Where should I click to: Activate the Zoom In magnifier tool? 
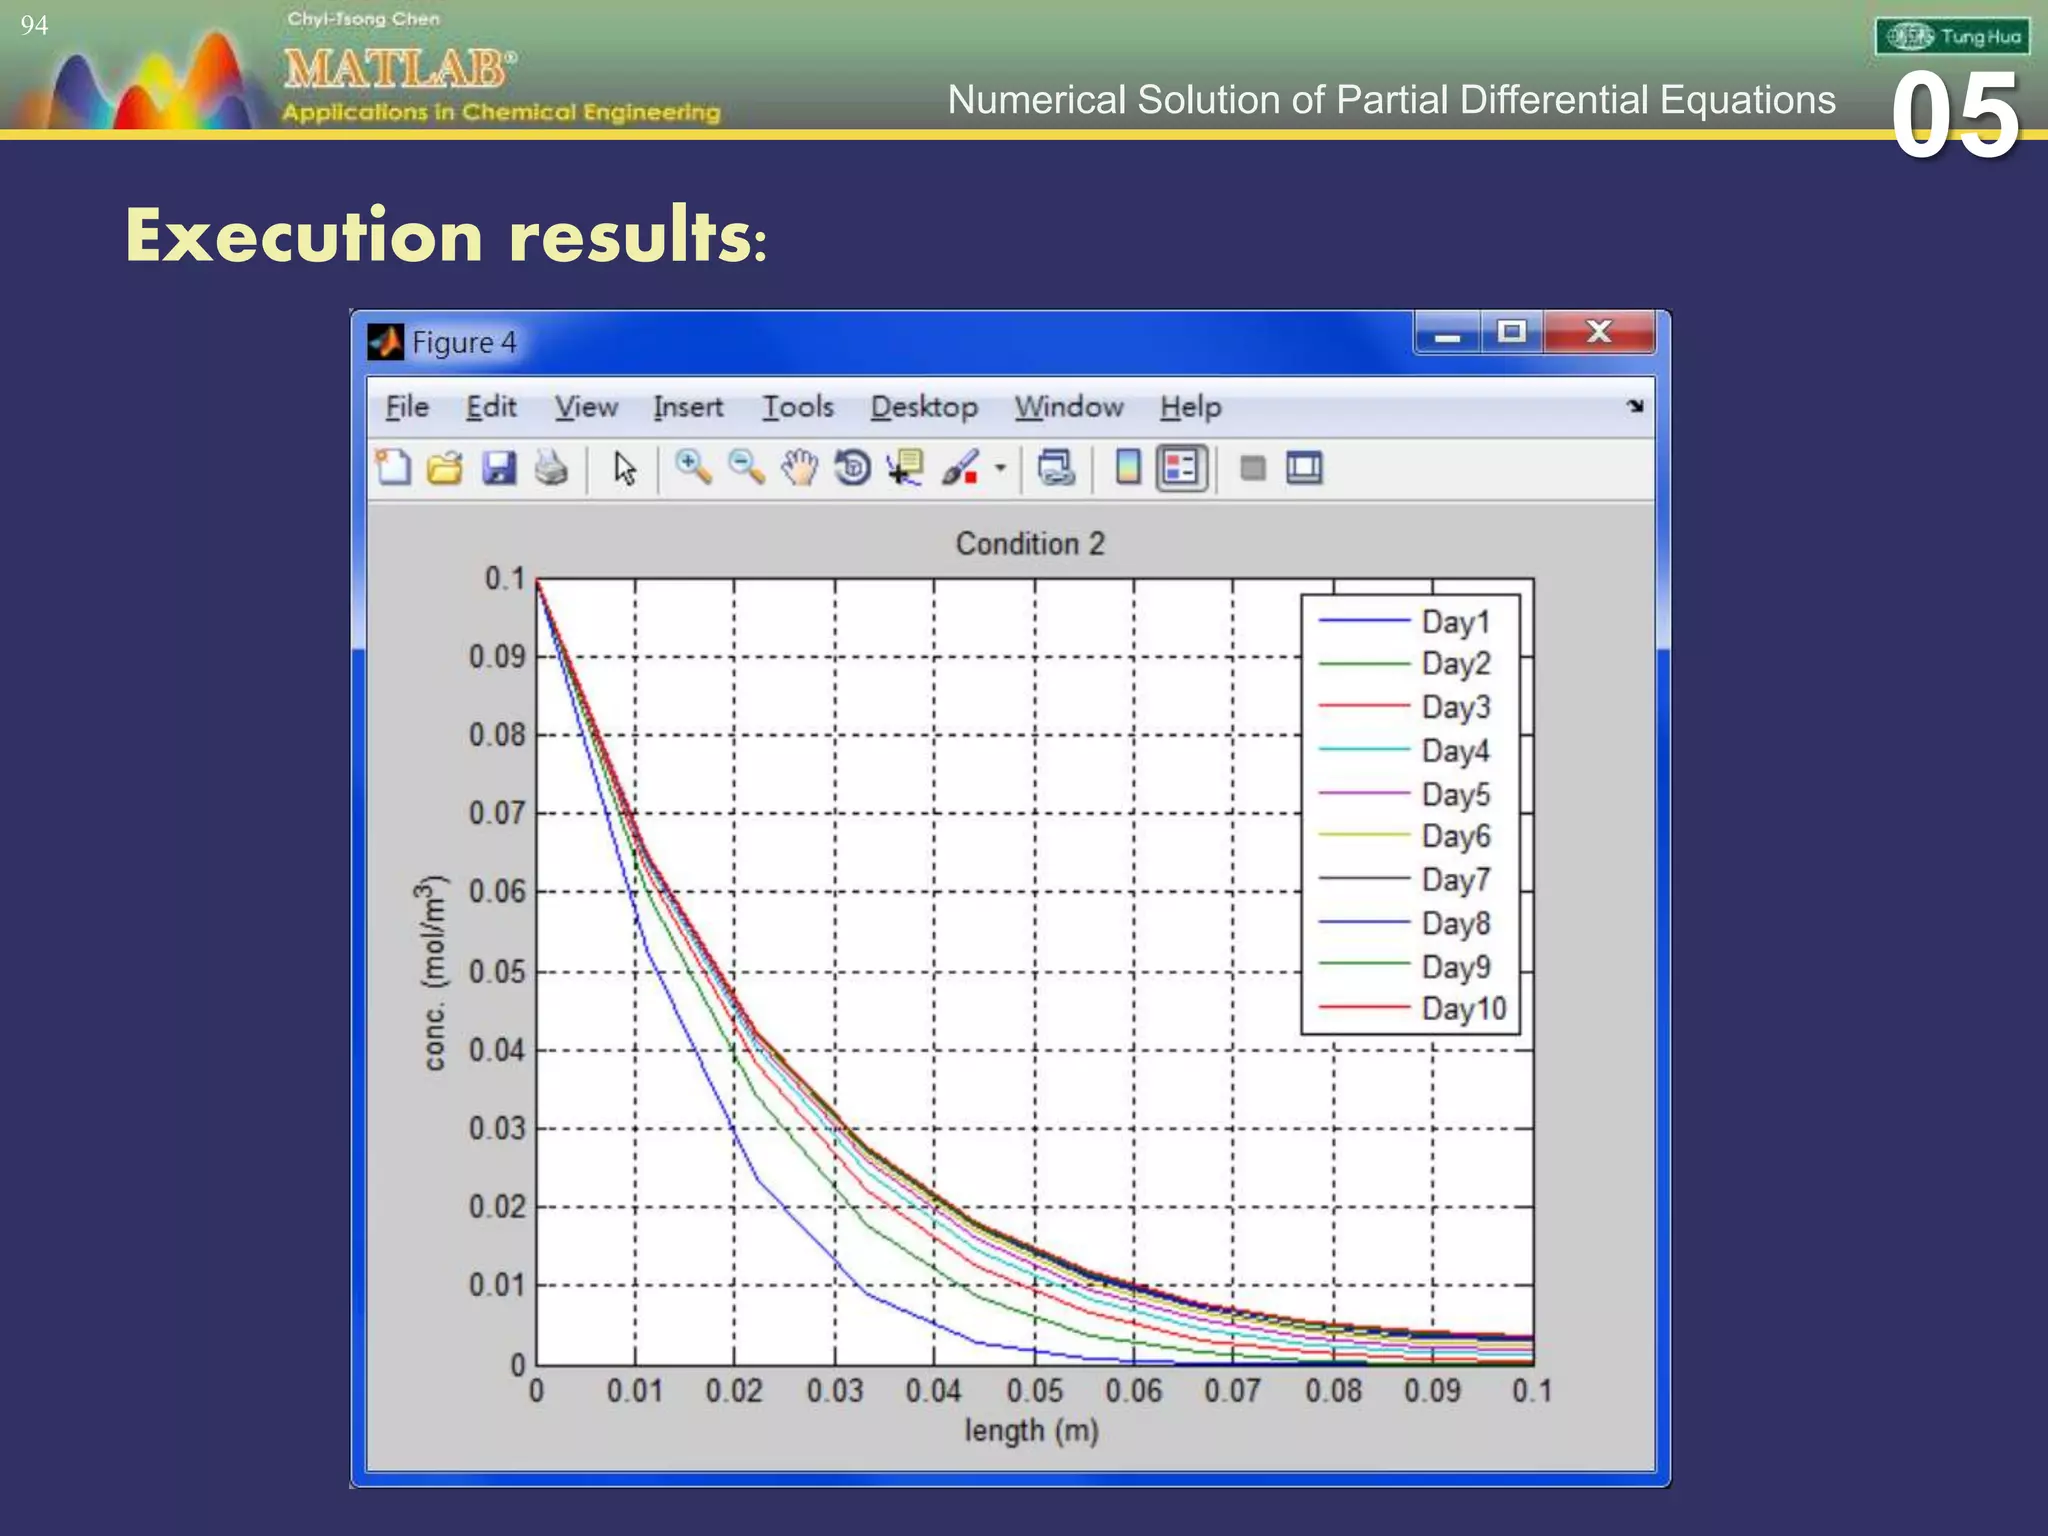click(x=693, y=467)
